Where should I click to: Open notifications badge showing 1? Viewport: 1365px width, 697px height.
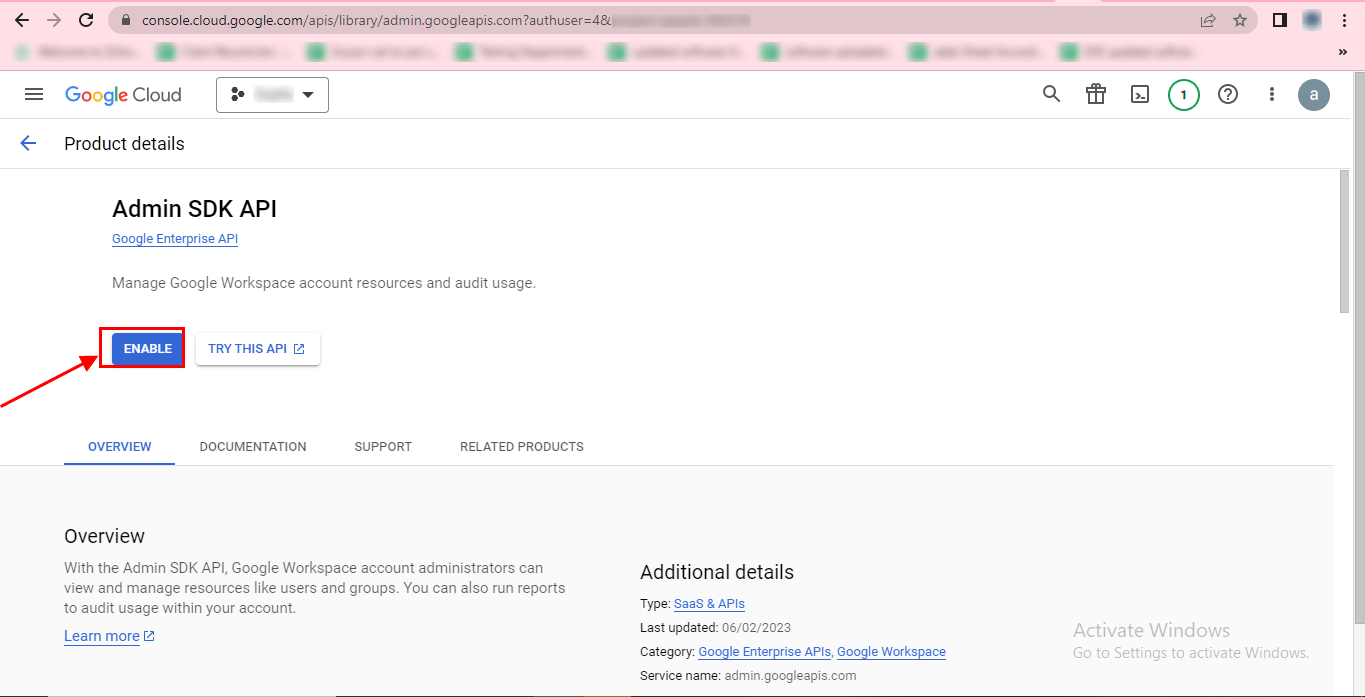coord(1184,95)
